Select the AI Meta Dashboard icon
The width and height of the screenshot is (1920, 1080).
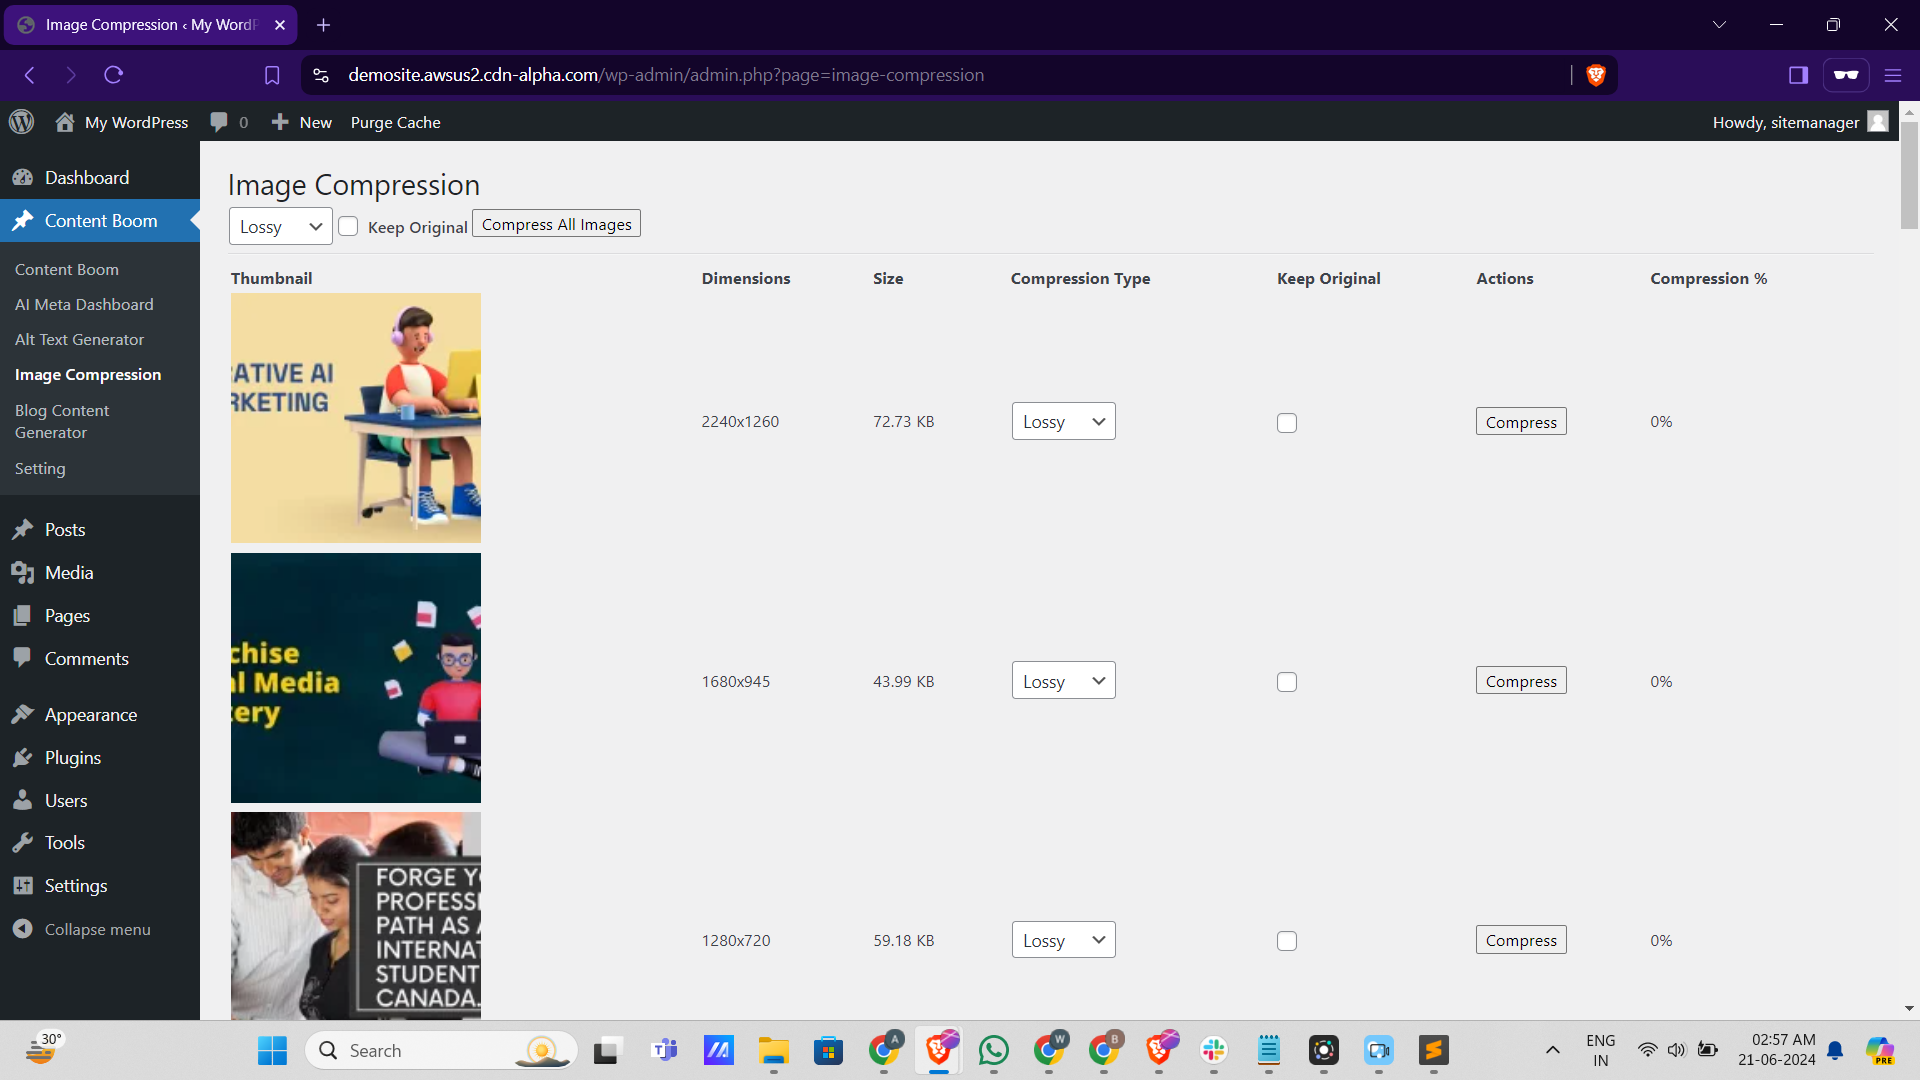(86, 303)
